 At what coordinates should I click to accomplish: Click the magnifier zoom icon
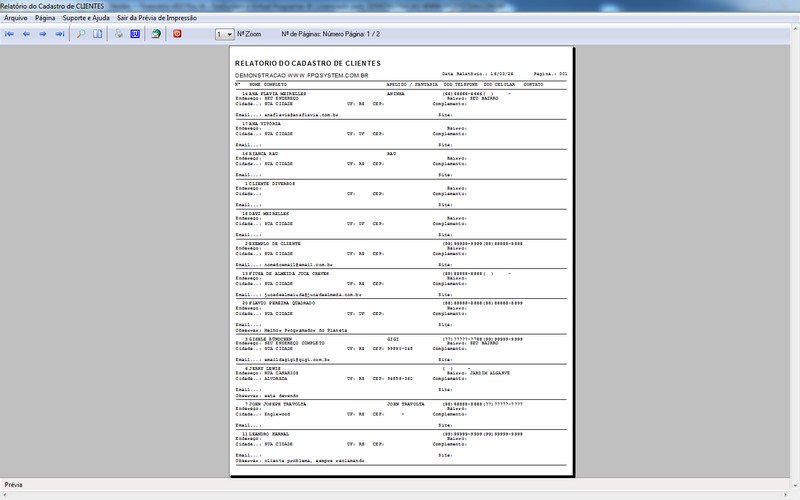tap(81, 34)
